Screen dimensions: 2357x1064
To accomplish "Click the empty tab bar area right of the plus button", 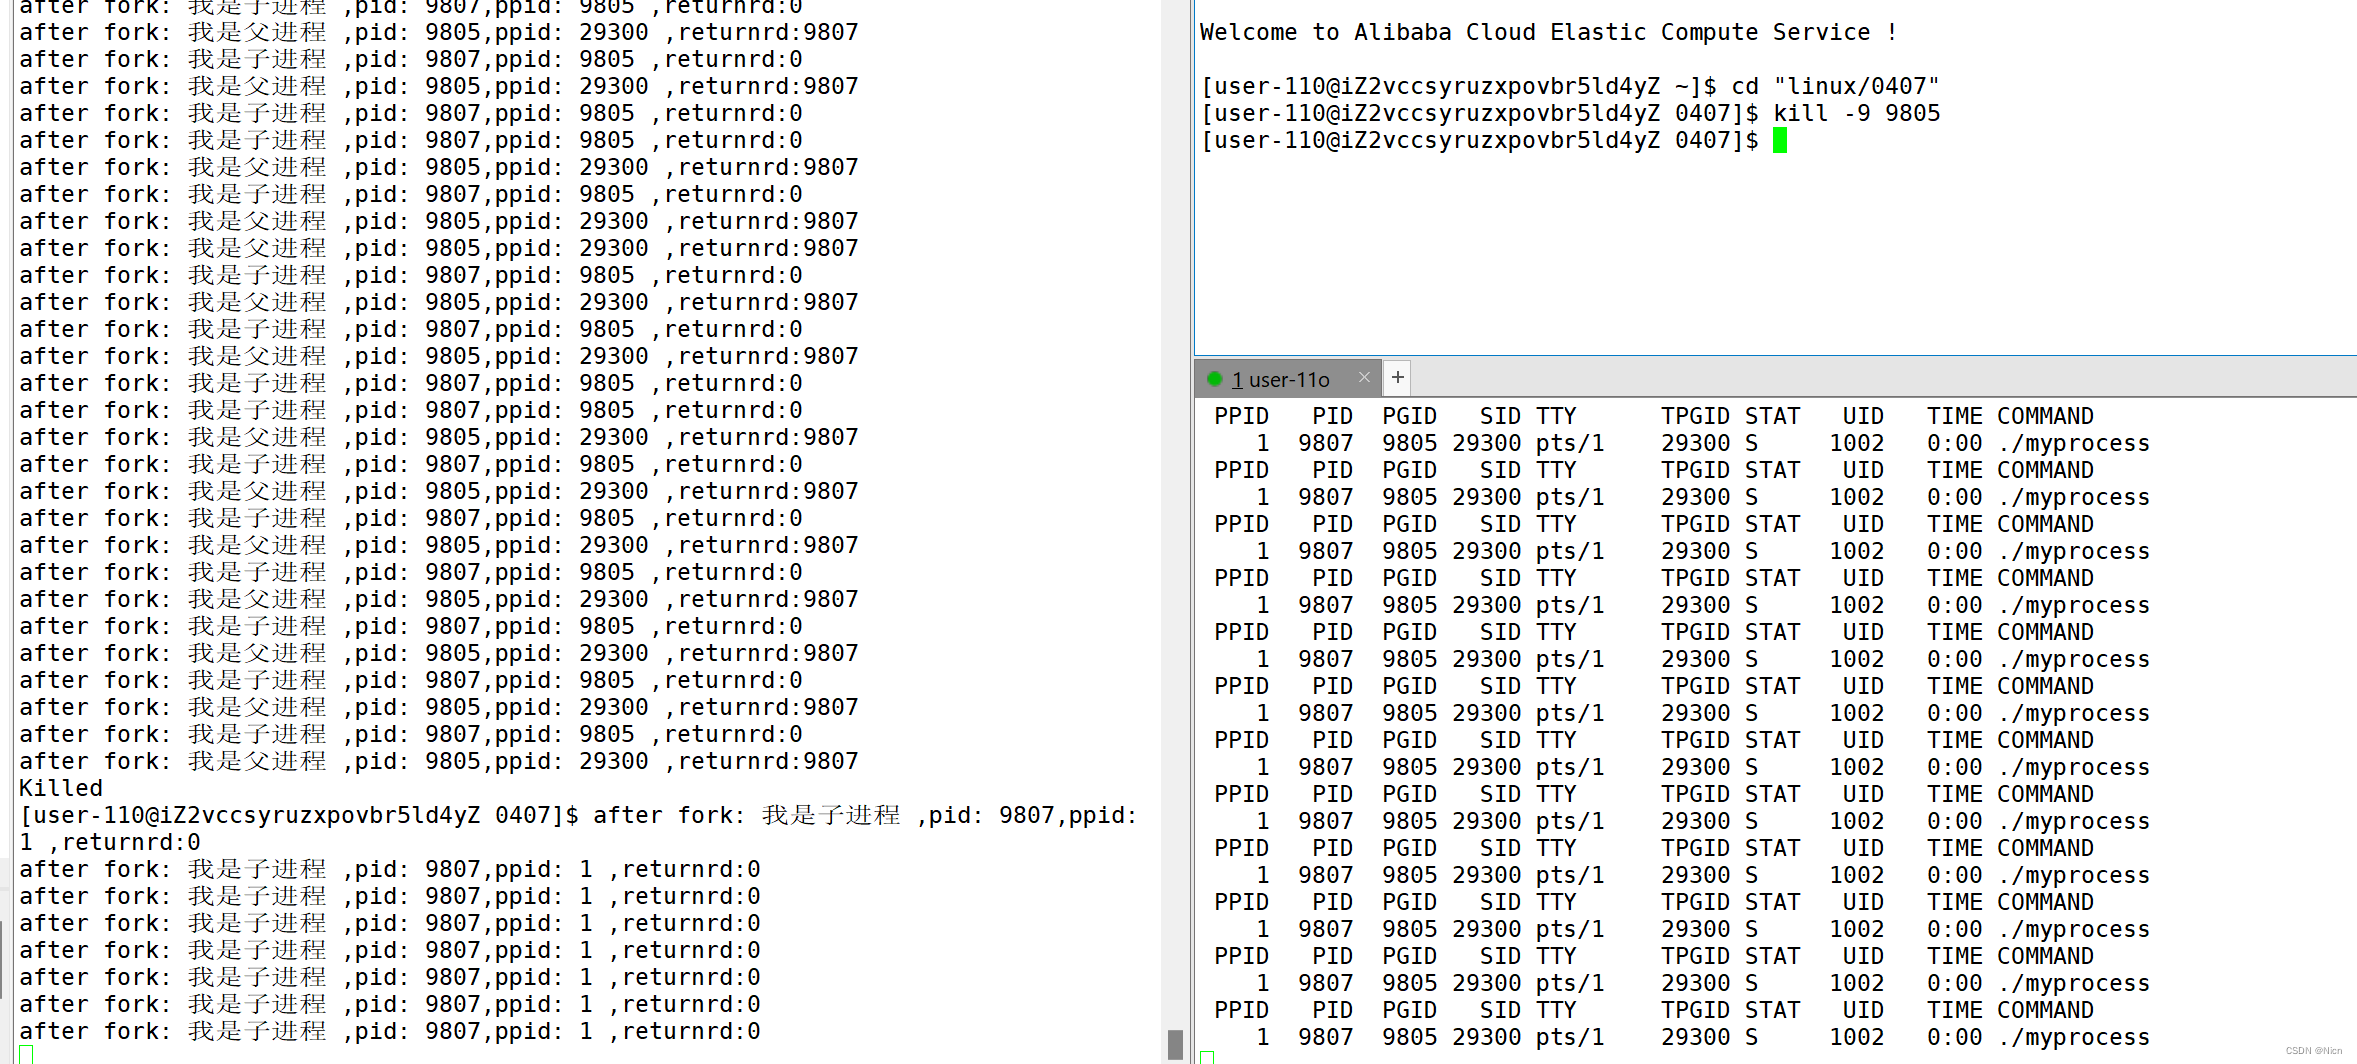I will click(1800, 377).
